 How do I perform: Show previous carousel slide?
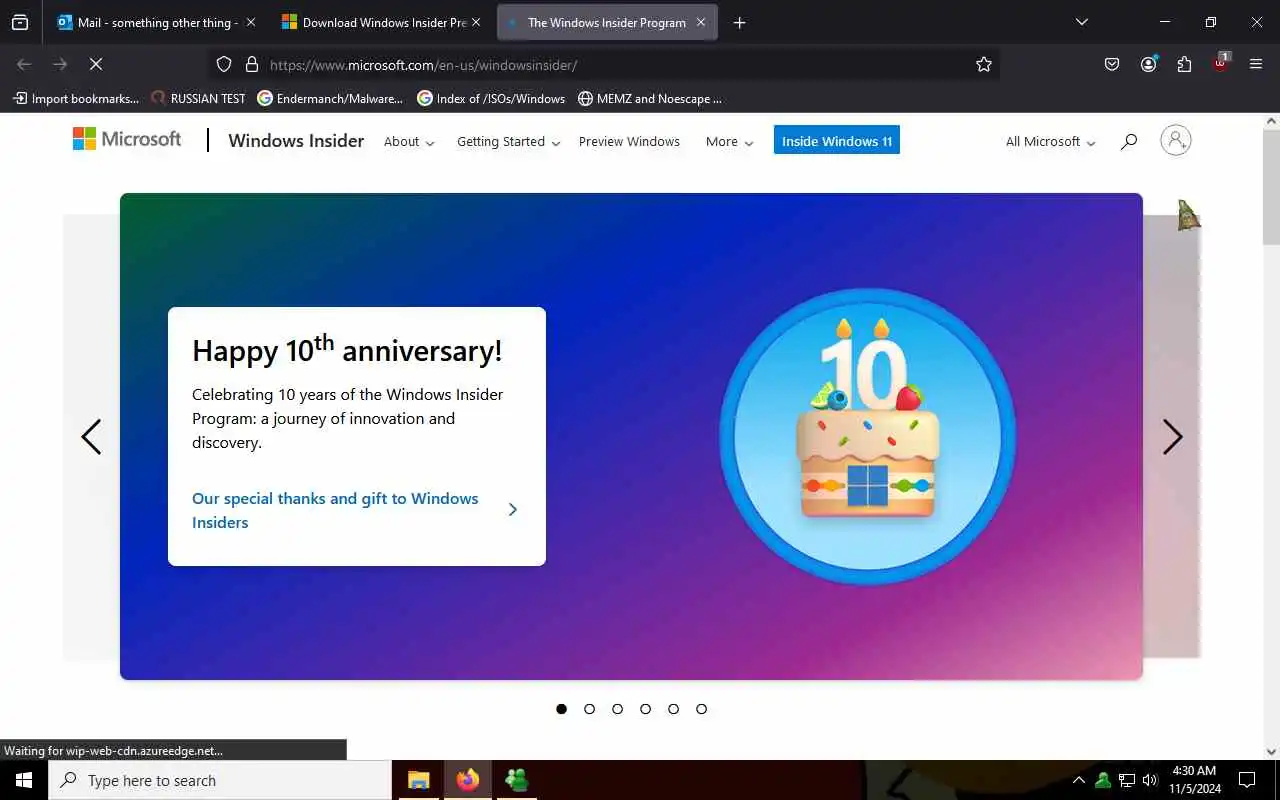[91, 437]
